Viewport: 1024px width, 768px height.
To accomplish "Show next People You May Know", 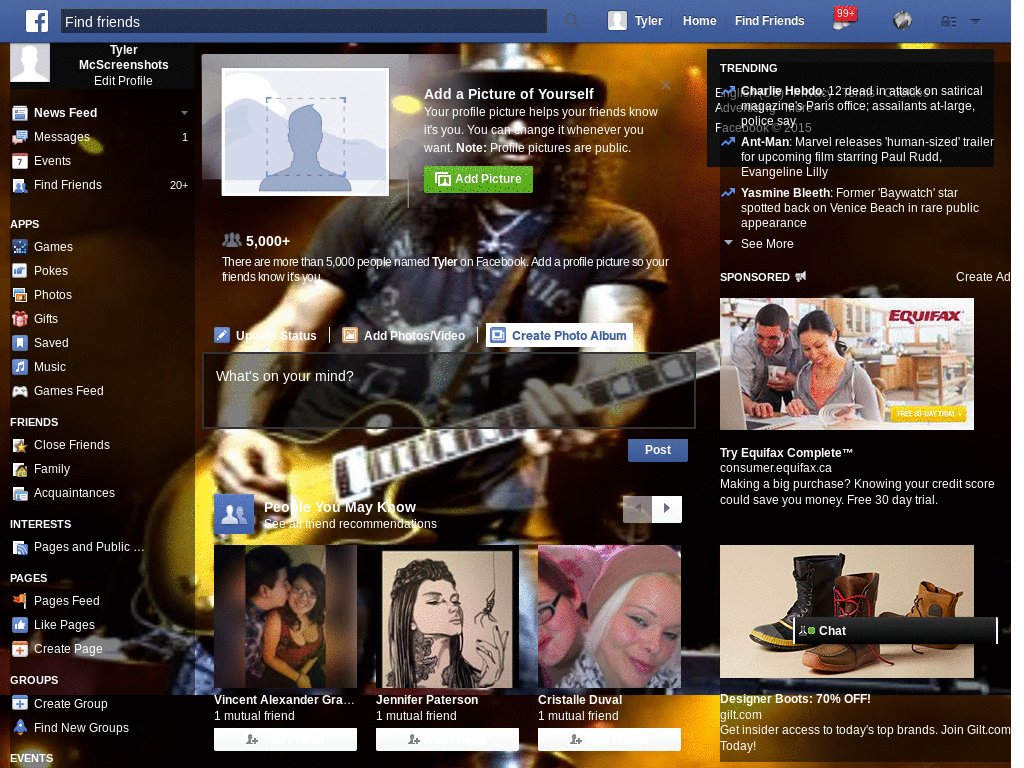I will point(667,509).
